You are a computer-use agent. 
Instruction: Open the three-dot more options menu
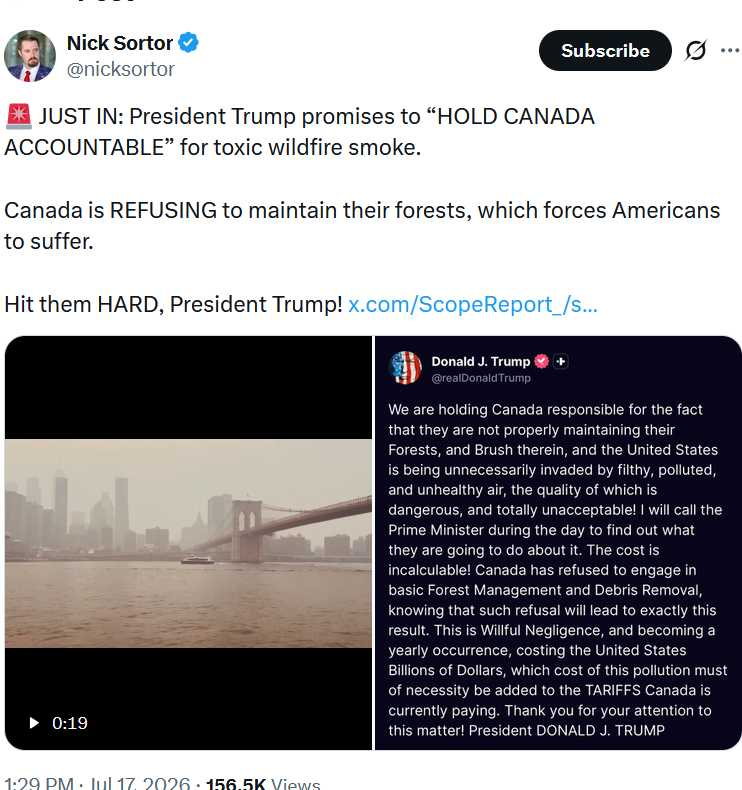click(x=730, y=50)
